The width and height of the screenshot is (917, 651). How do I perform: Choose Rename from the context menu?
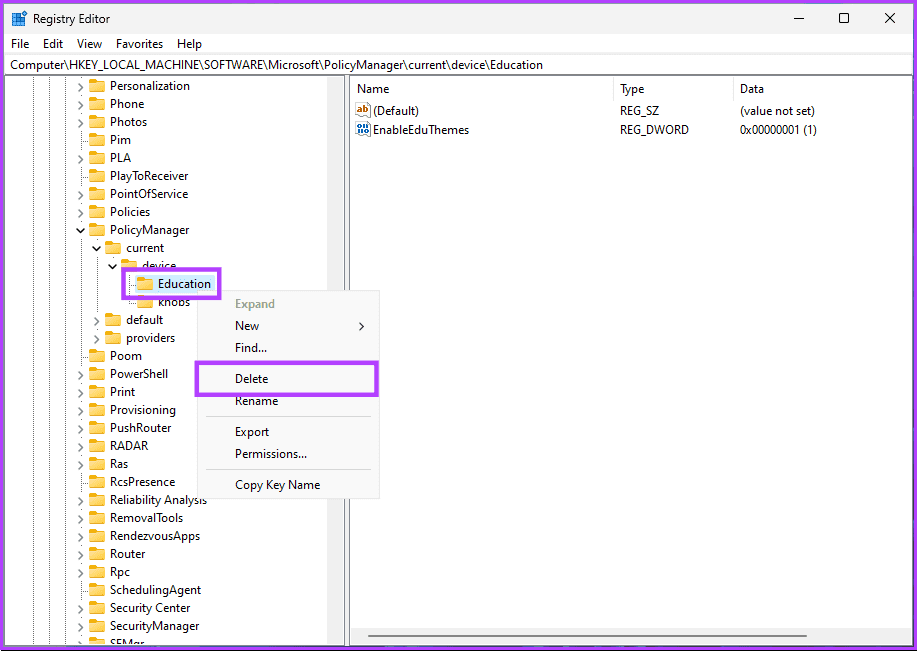click(288, 401)
